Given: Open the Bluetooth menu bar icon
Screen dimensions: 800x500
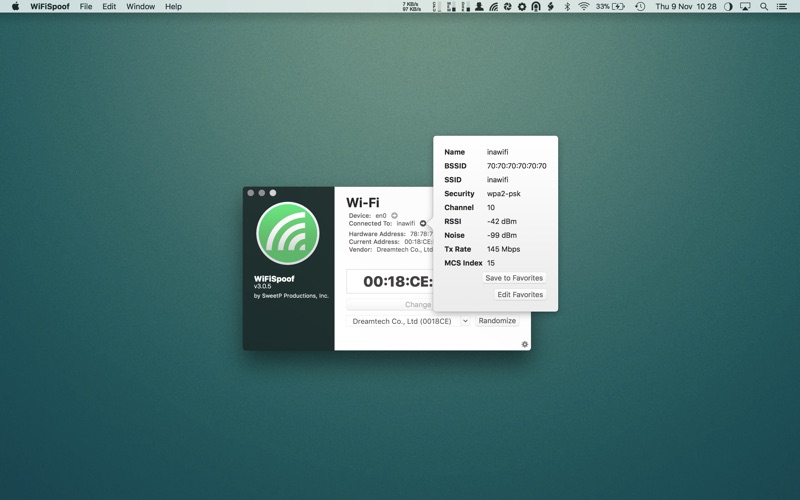Looking at the screenshot, I should point(566,7).
